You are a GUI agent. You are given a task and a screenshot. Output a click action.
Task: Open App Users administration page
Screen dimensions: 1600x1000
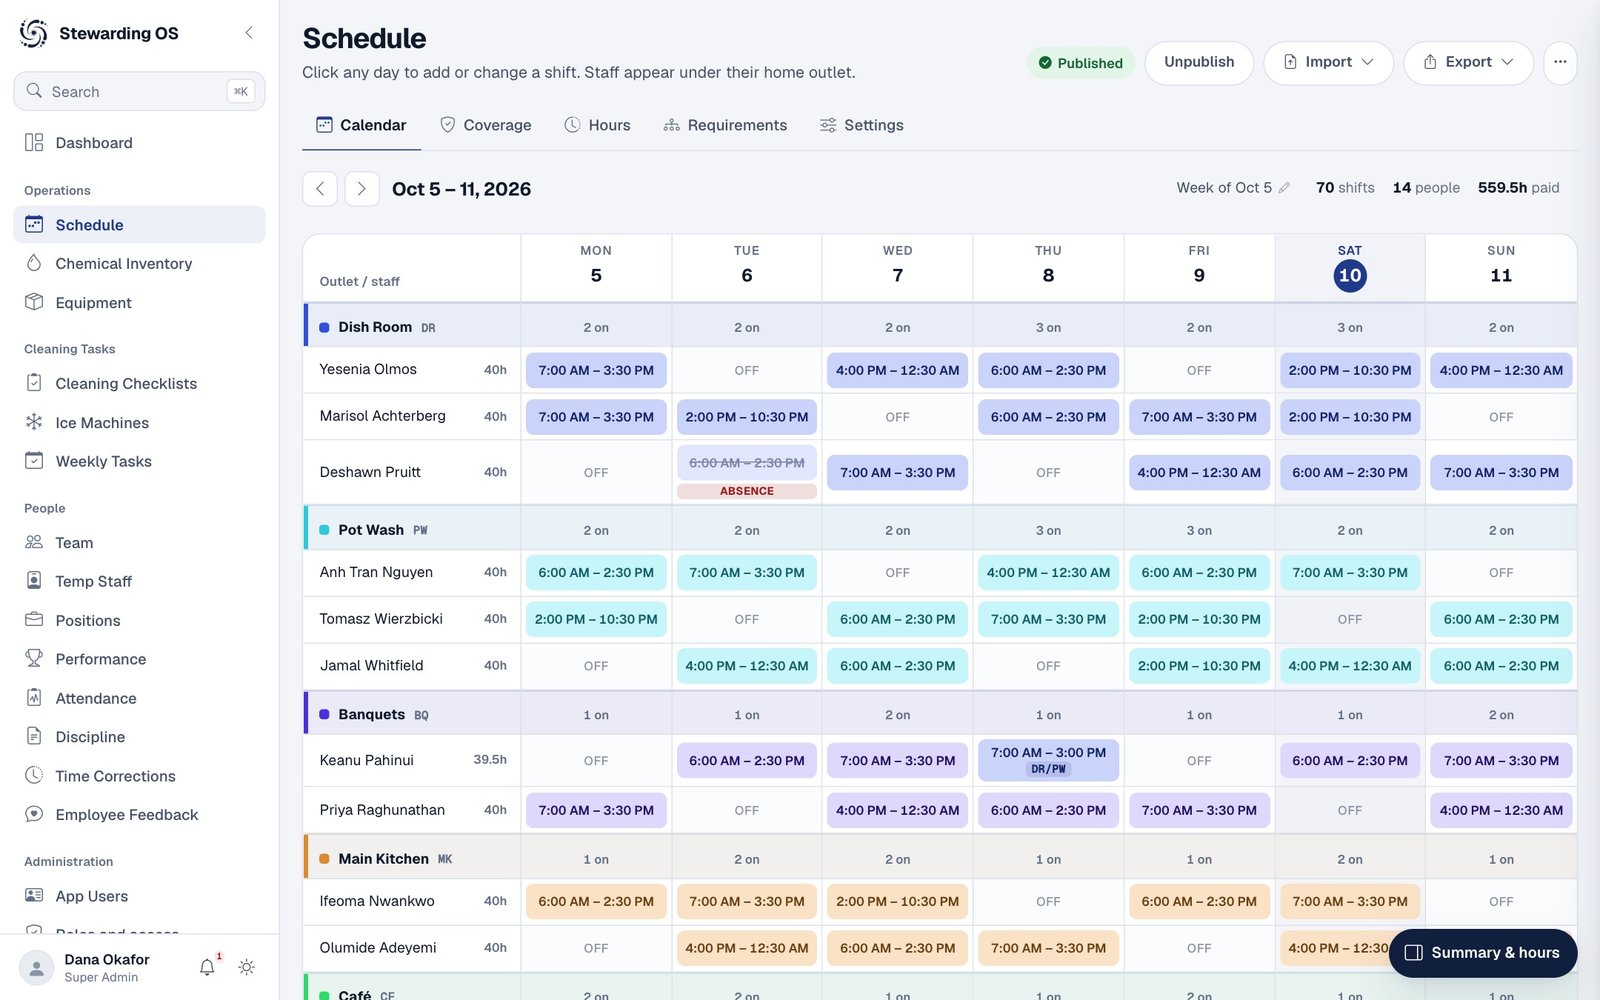tap(139, 897)
